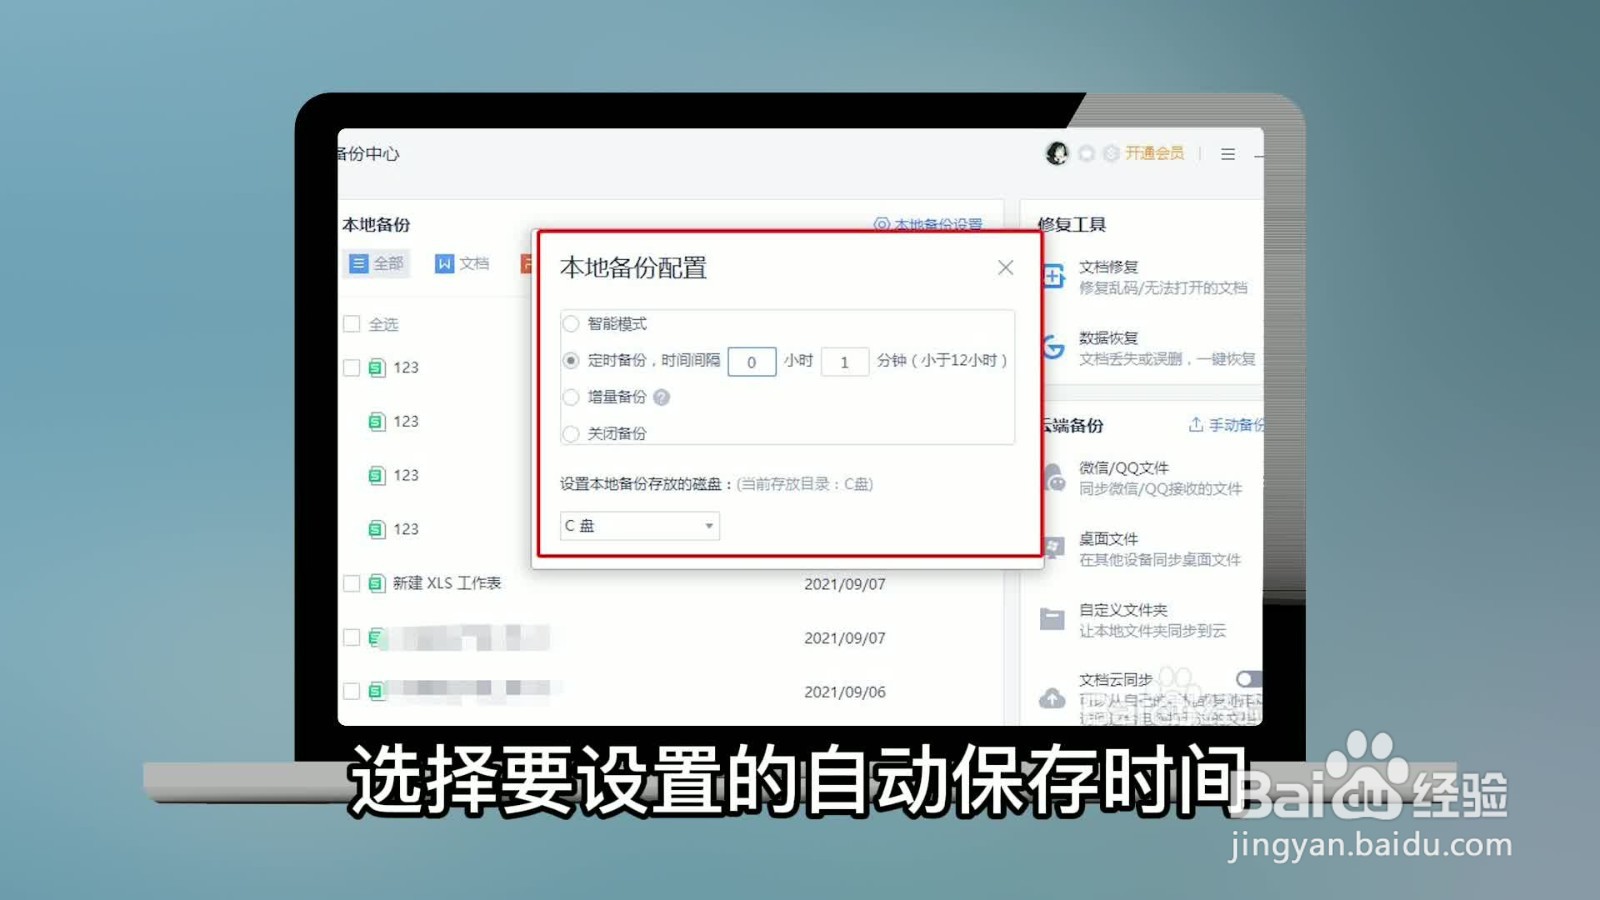Click the 文档修复 title text
This screenshot has width=1600, height=900.
click(x=1108, y=267)
